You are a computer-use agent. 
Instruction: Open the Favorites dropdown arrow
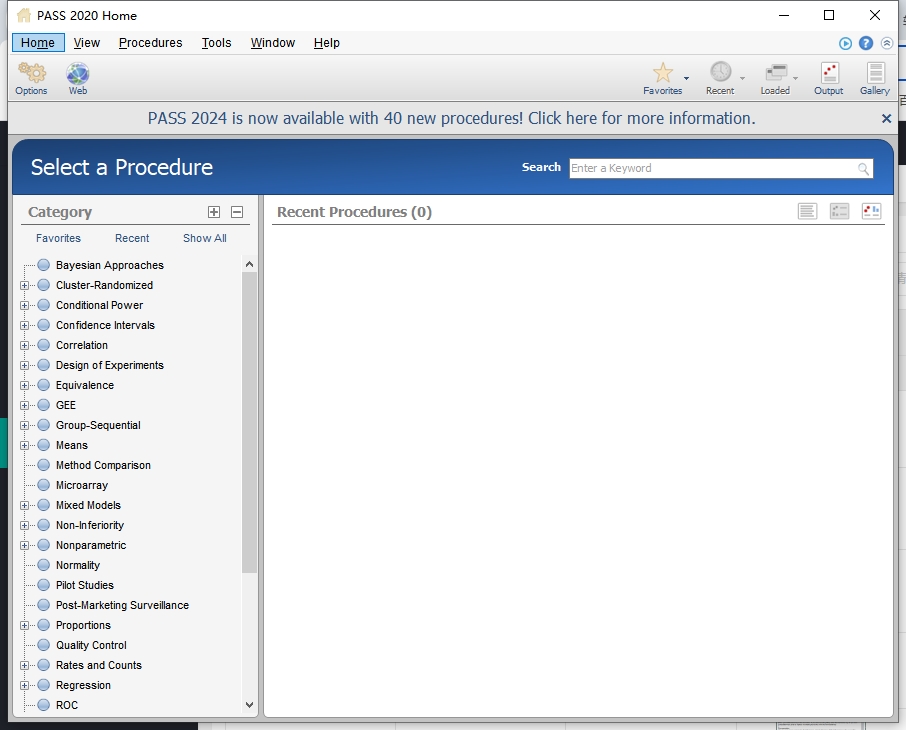pyautogui.click(x=686, y=78)
